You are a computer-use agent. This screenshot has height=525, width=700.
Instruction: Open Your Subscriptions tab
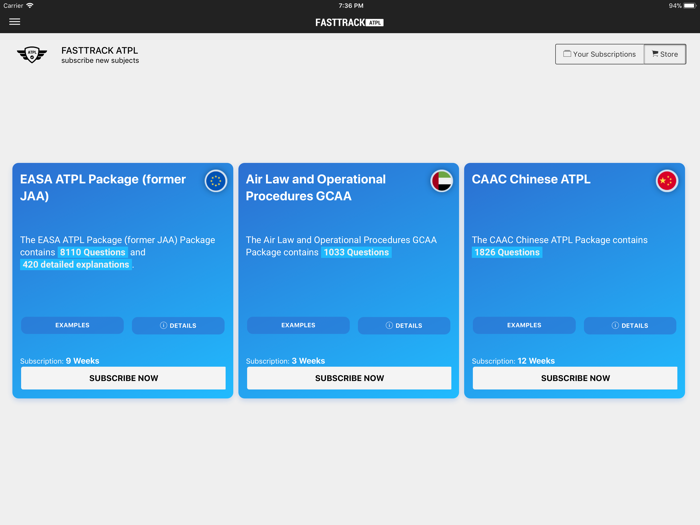[x=600, y=54]
